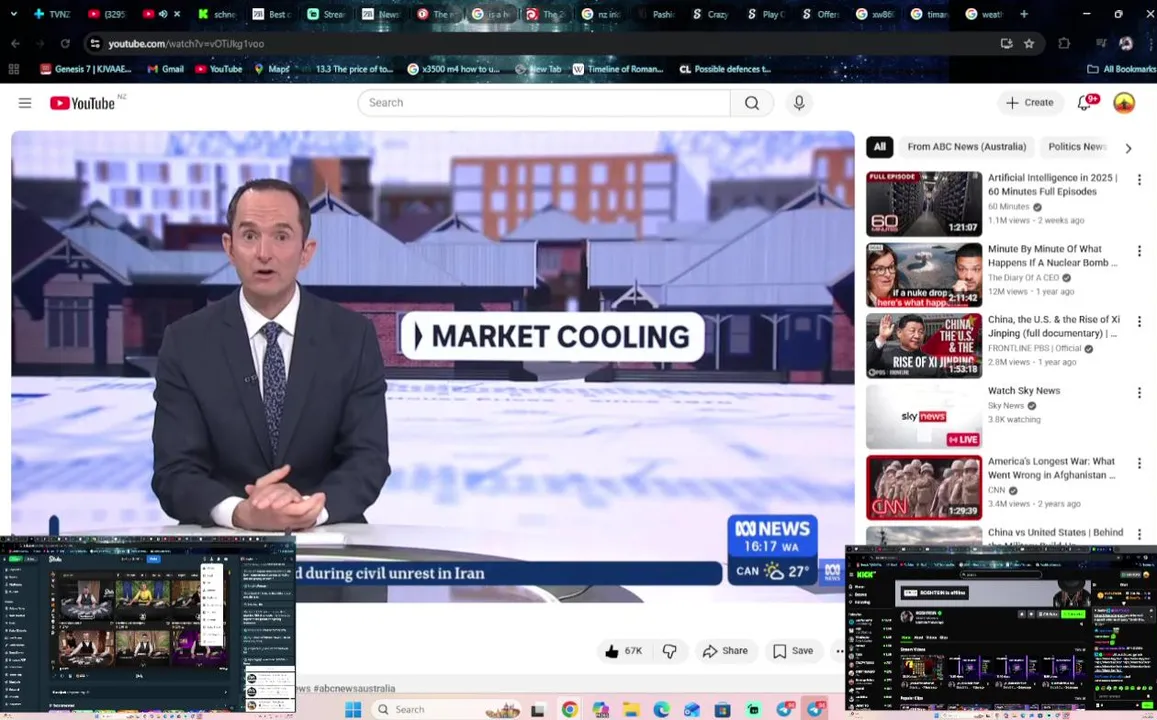
Task: Start voice search with microphone icon
Action: [799, 103]
